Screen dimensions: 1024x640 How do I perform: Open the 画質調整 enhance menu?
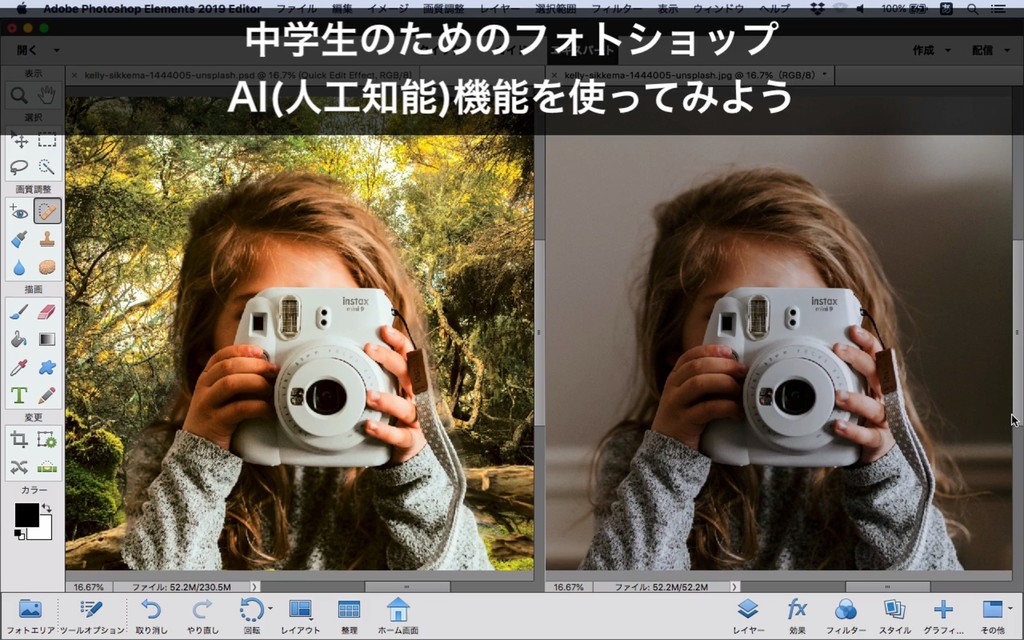443,8
